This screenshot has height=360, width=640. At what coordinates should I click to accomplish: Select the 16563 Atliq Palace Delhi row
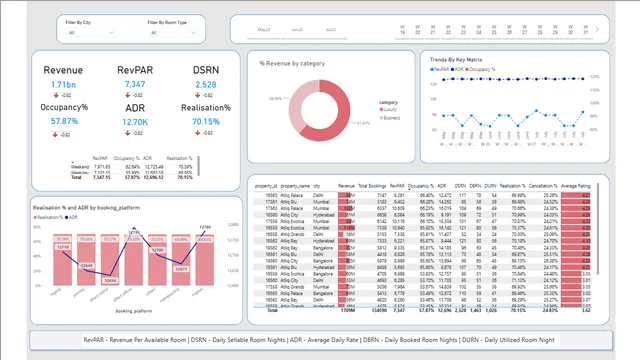[422, 196]
